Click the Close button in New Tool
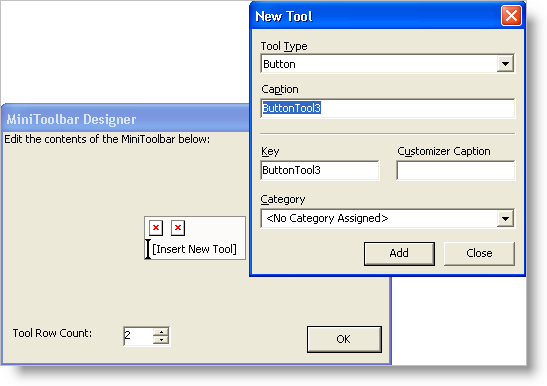This screenshot has height=386, width=547. click(479, 253)
